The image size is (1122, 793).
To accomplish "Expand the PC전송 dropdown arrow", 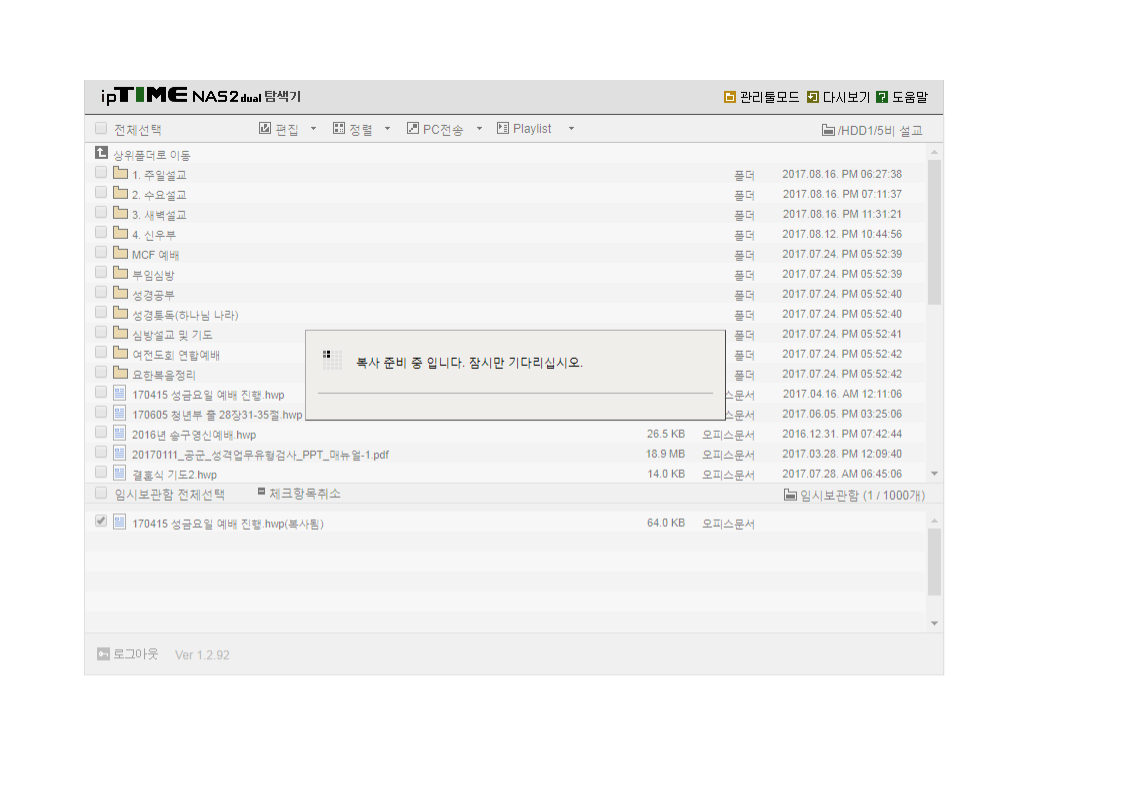I will 479,129.
